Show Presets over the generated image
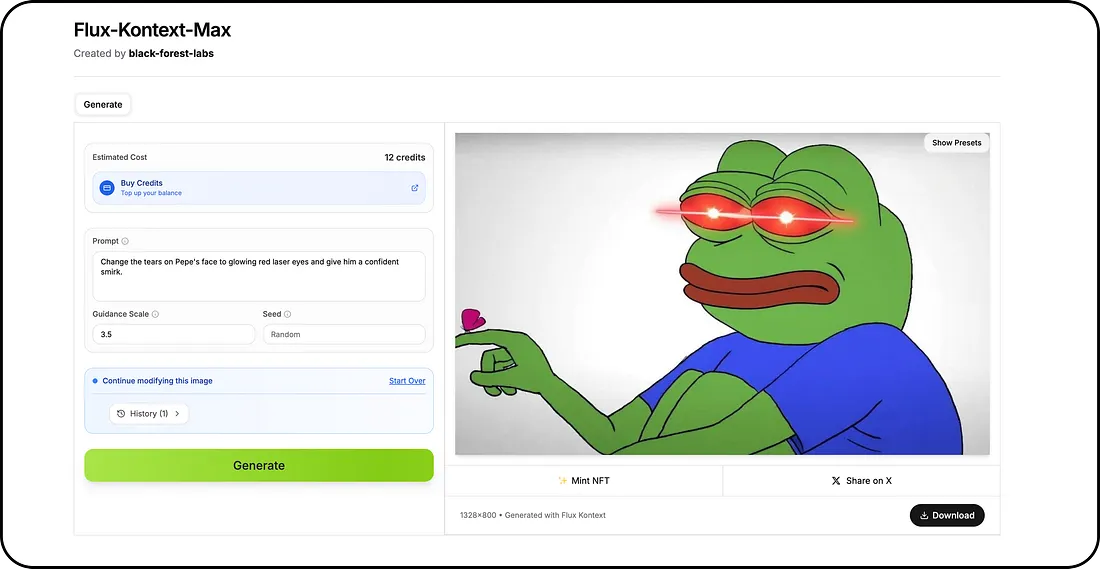Viewport: 1100px width, 569px height. coord(956,143)
